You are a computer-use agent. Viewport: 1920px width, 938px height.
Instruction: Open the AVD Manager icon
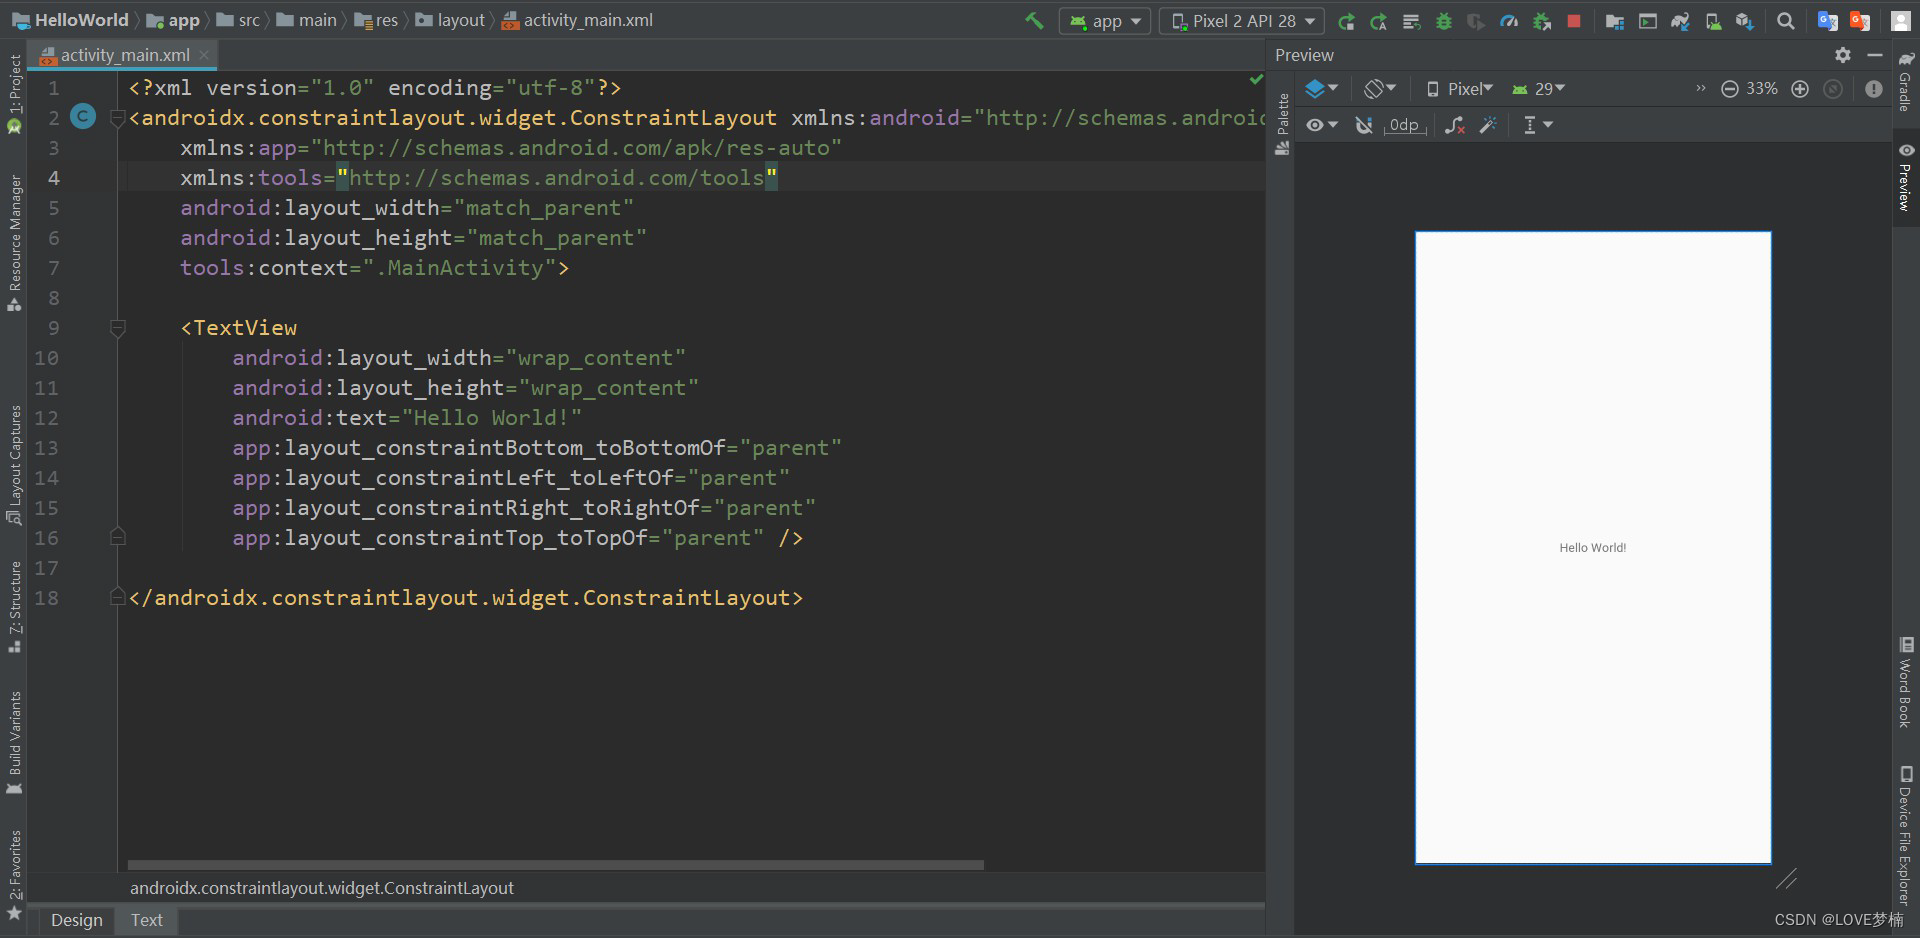1713,21
